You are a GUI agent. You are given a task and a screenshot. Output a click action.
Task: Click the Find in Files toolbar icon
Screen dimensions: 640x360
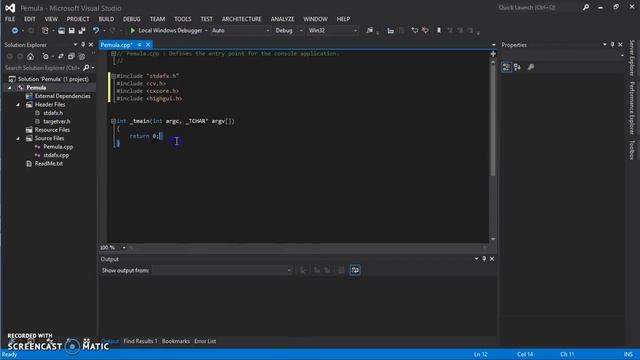pos(369,31)
